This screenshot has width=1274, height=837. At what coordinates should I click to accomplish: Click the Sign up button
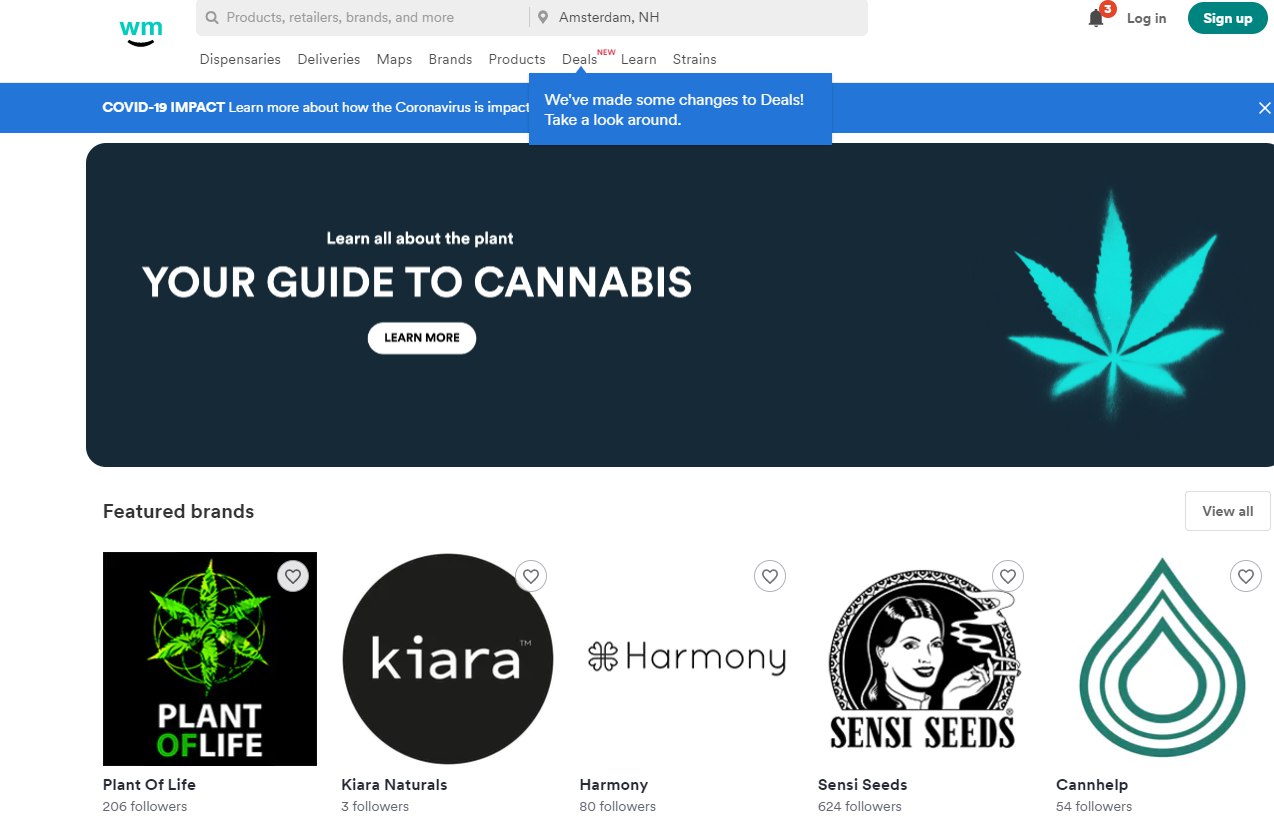point(1227,18)
